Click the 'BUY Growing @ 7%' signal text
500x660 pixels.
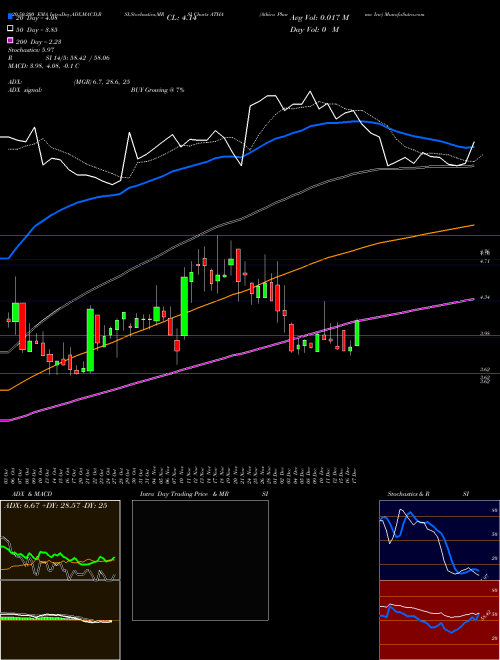[157, 90]
